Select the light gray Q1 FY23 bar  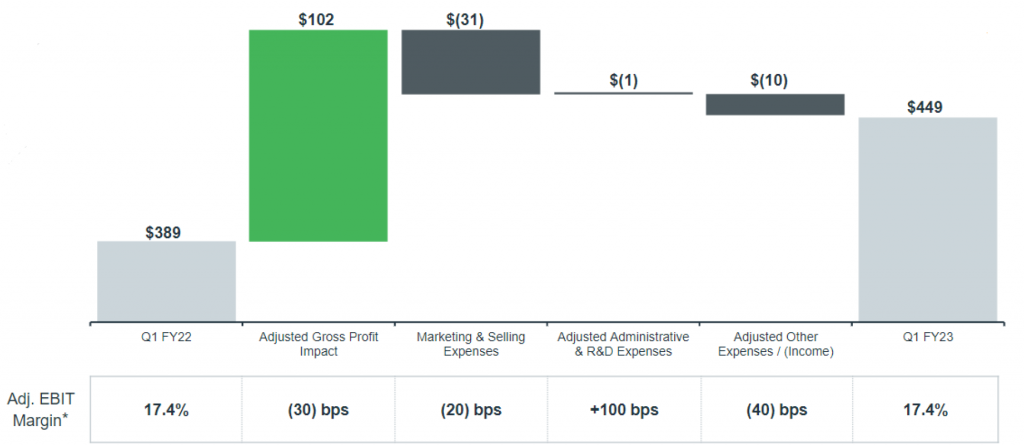(x=928, y=219)
